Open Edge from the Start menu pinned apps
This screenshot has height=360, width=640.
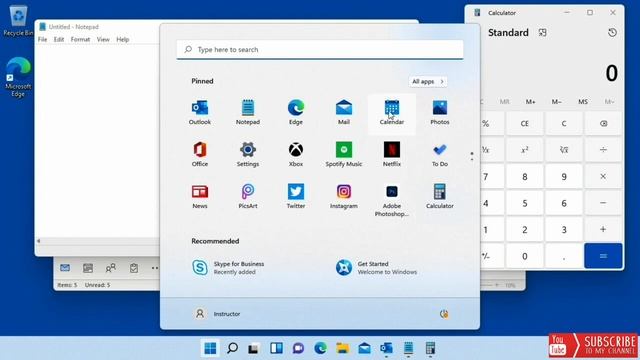click(x=296, y=113)
